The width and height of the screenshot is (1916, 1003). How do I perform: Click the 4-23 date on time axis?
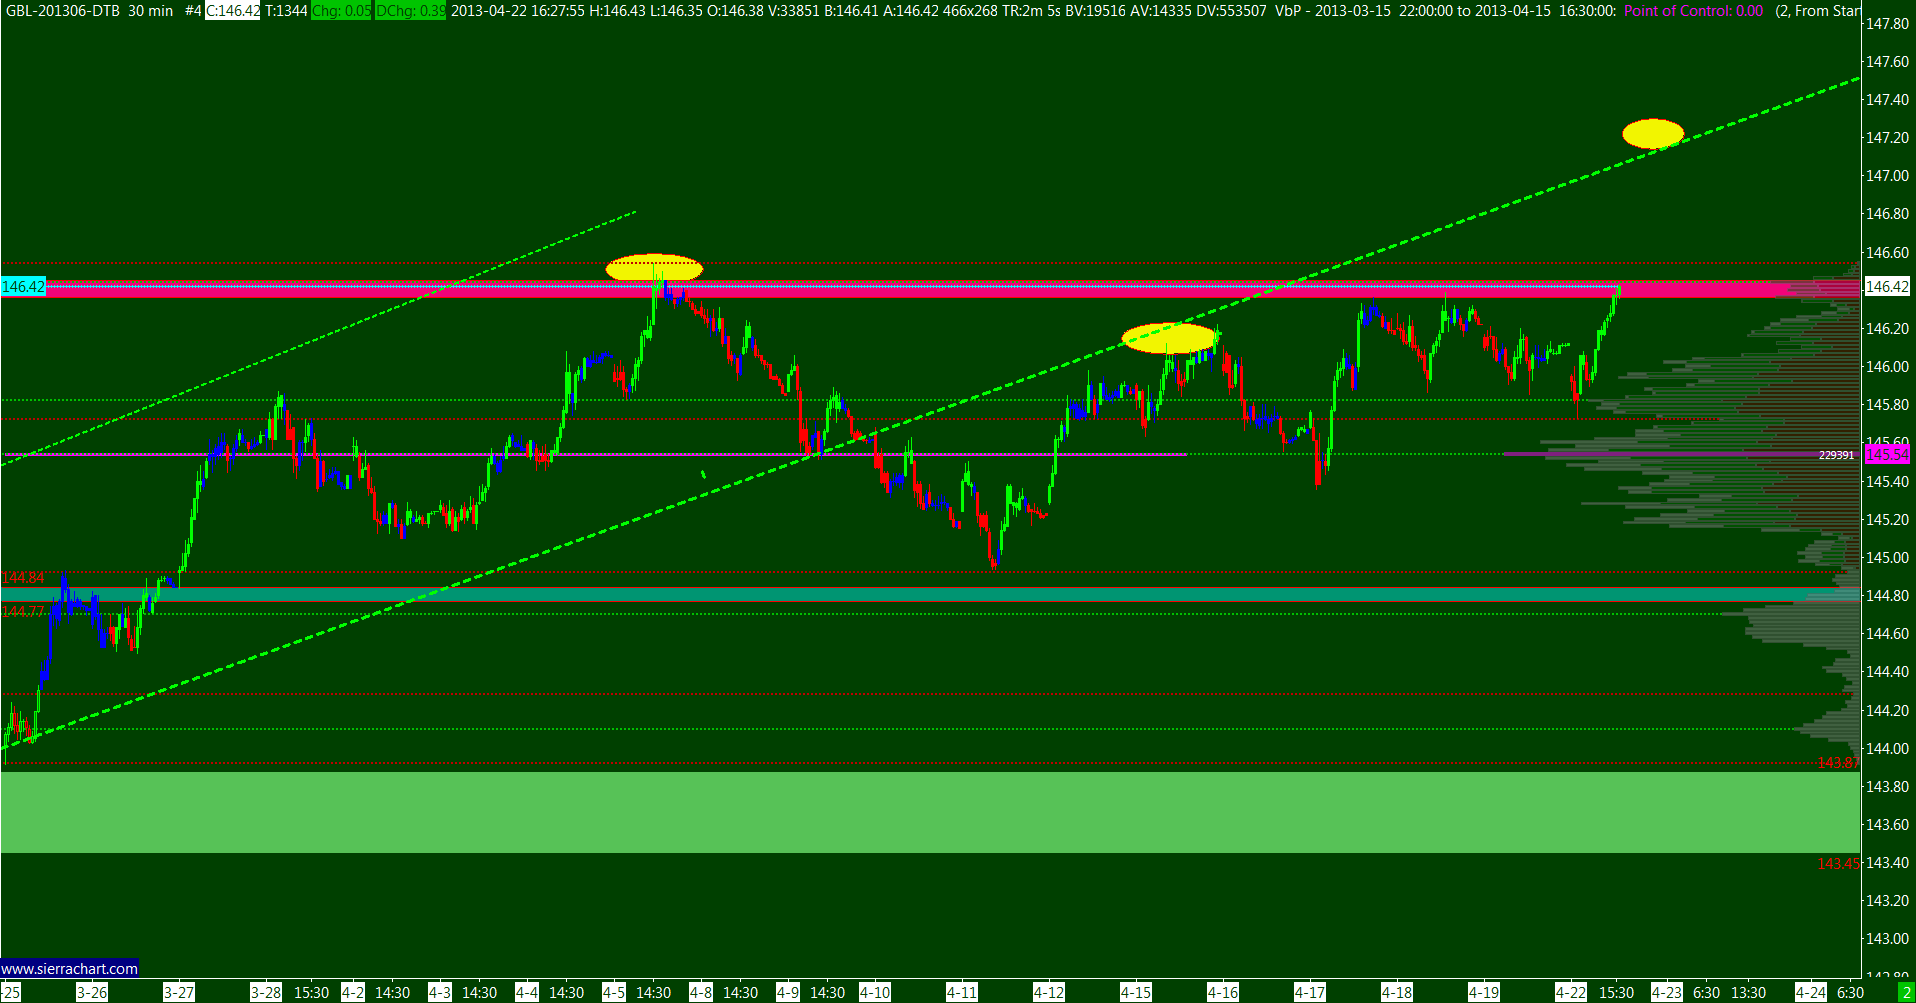click(x=1667, y=993)
